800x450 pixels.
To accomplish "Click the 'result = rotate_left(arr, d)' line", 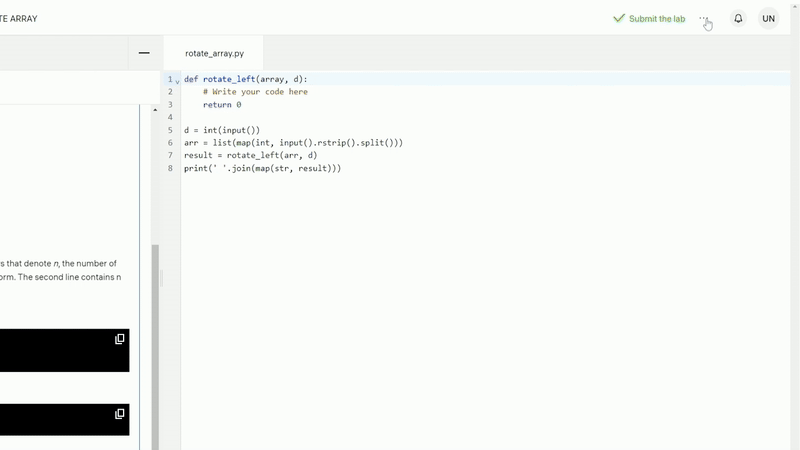I will (251, 156).
